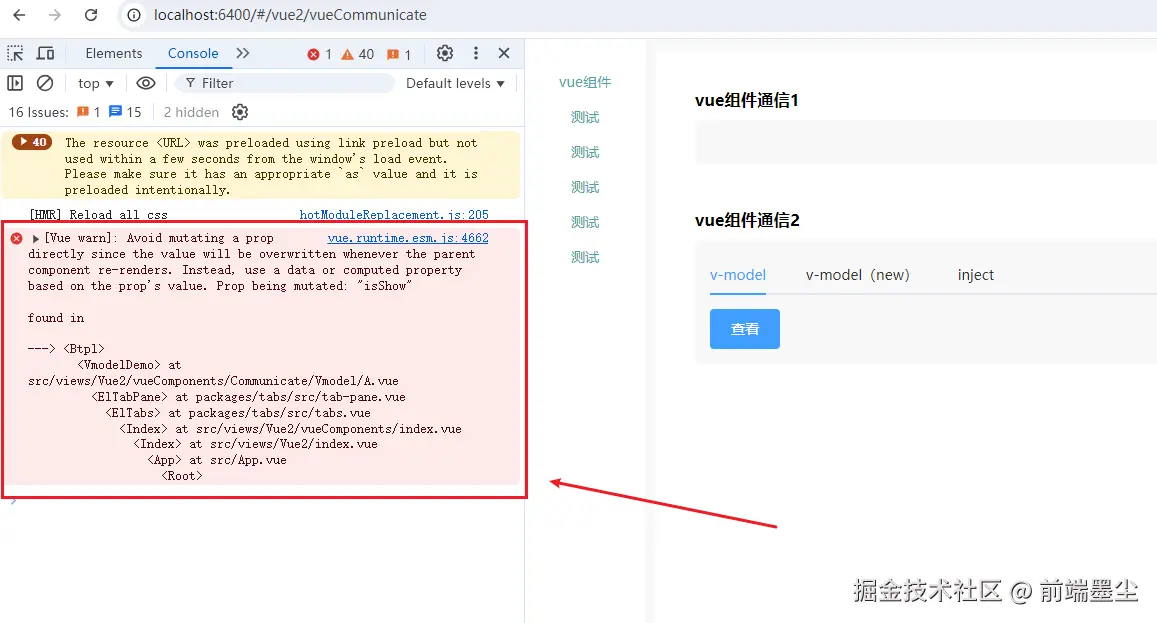Close the DevTools panel
1157x623 pixels.
[x=504, y=53]
